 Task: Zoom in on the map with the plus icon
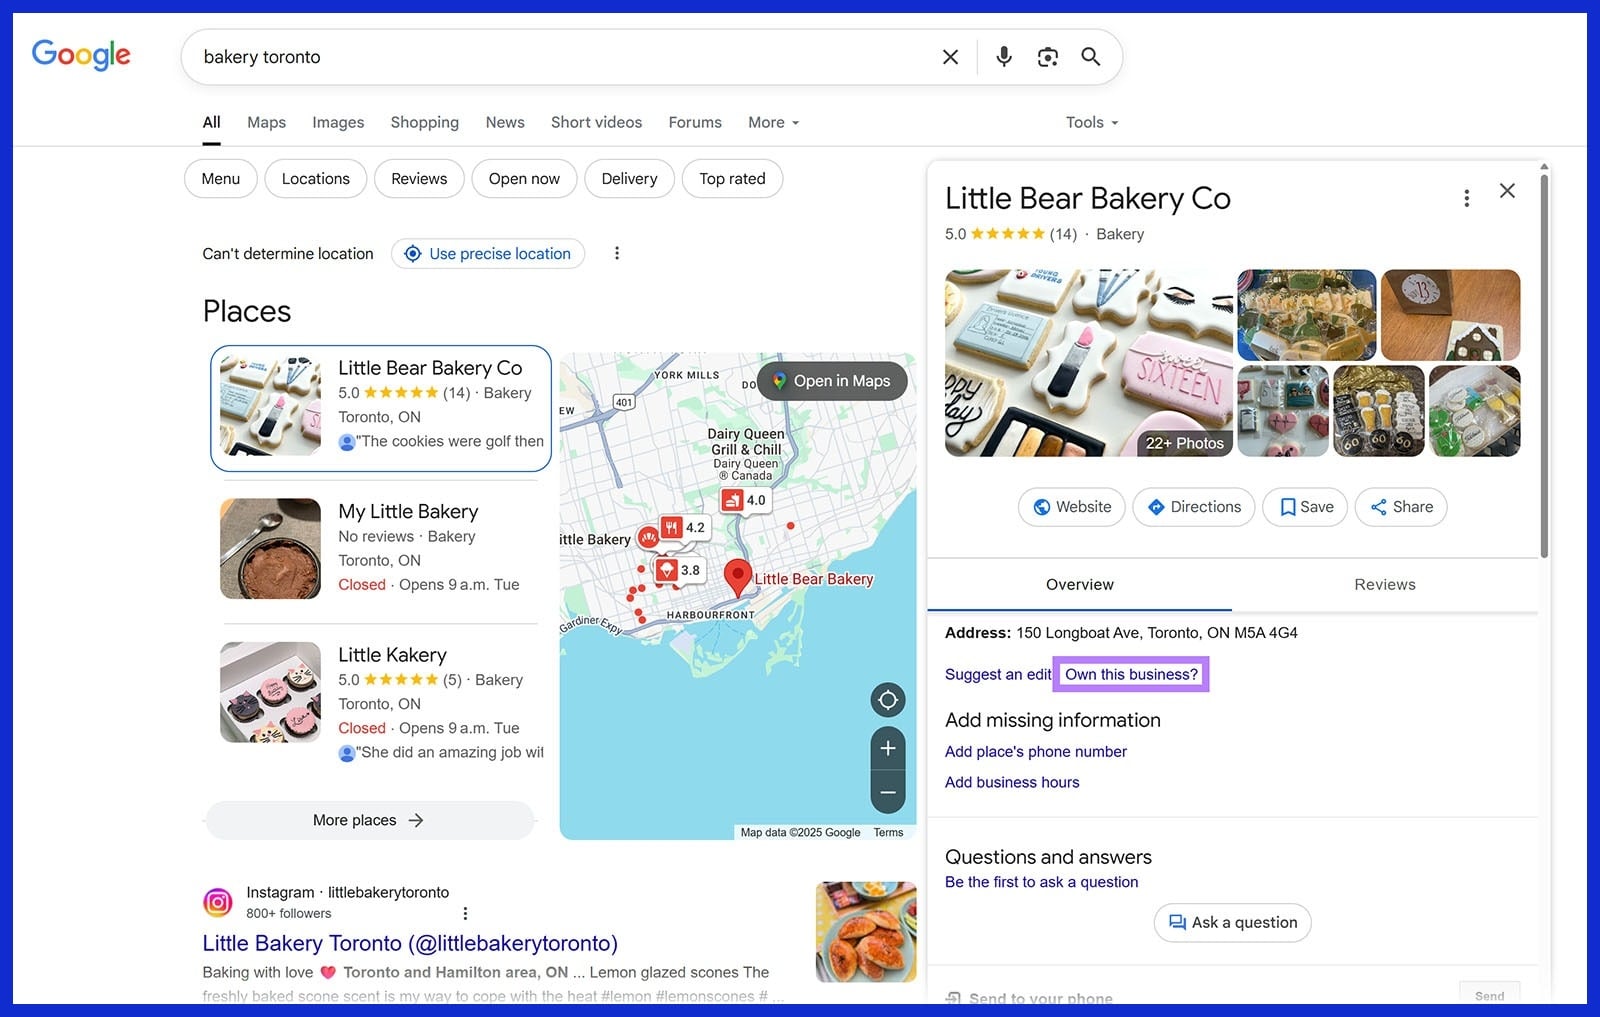887,747
